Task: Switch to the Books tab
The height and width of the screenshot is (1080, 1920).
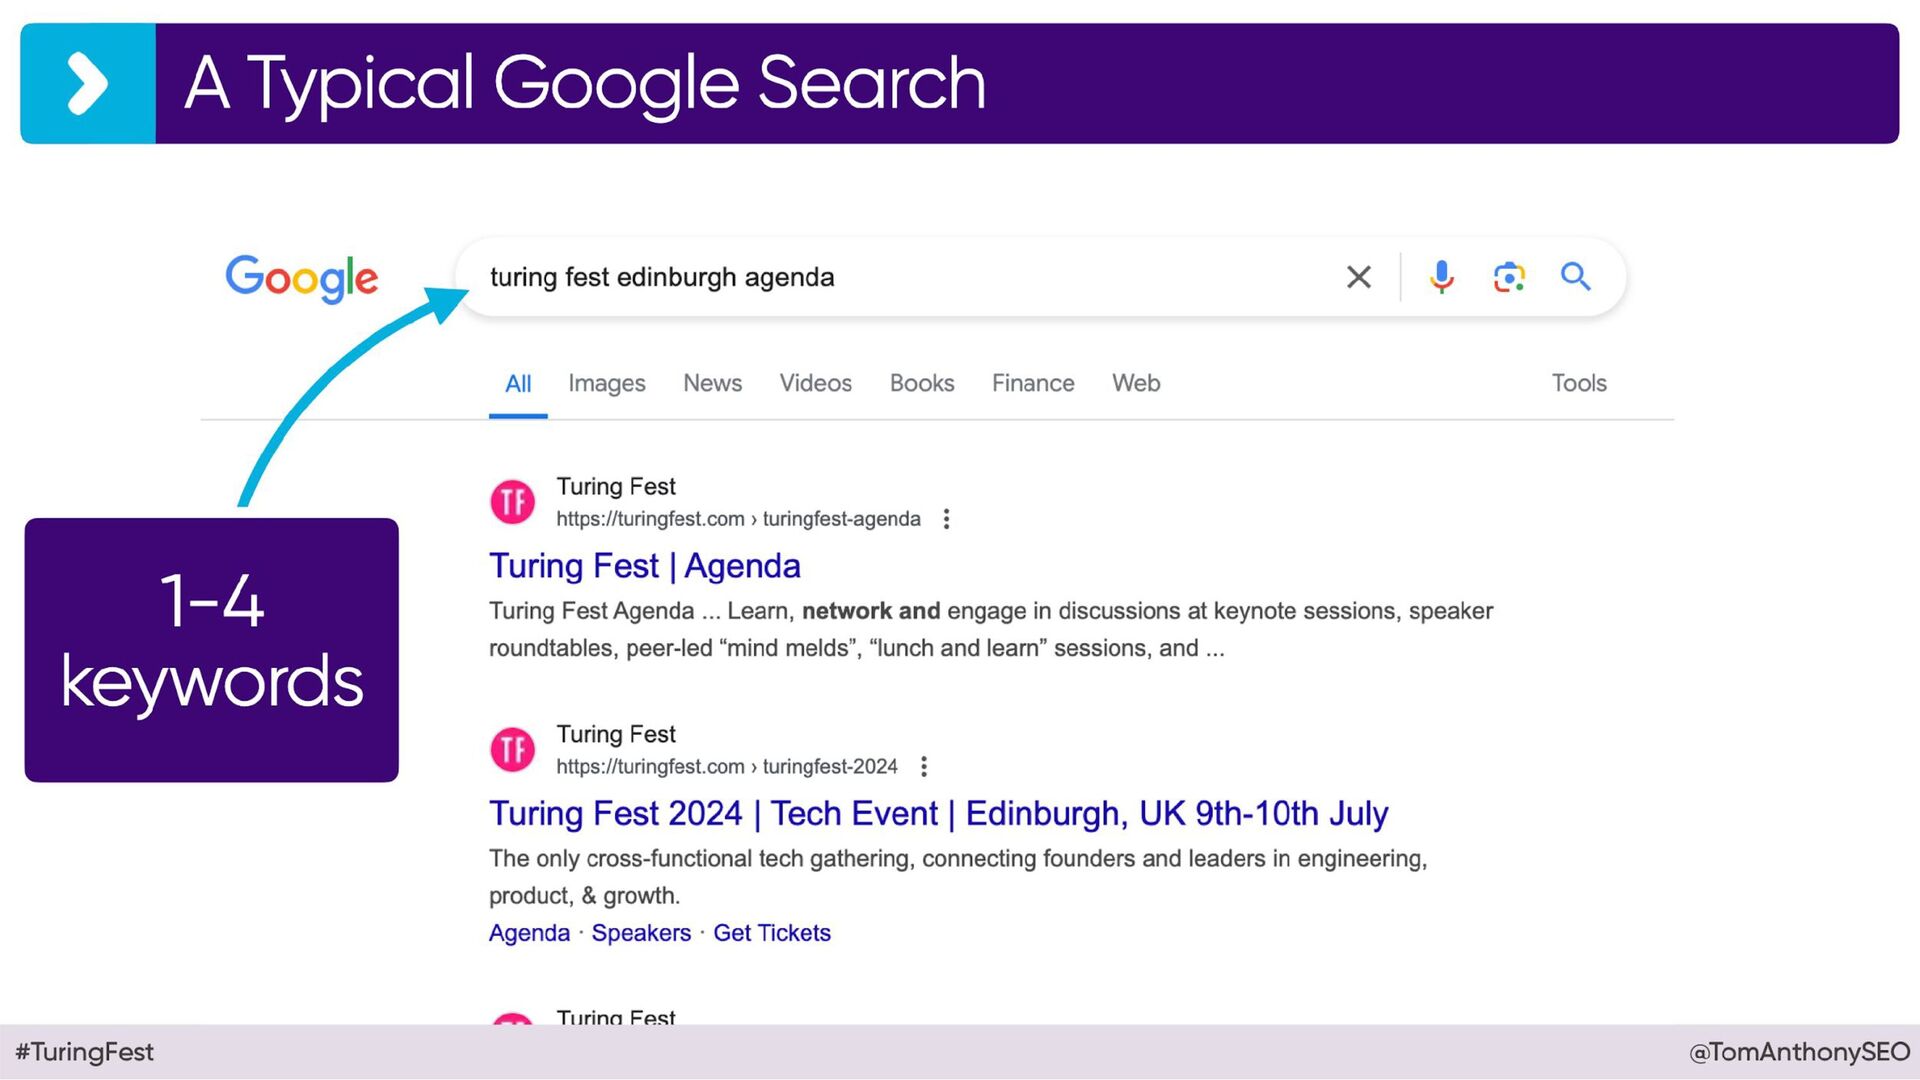Action: (x=922, y=384)
